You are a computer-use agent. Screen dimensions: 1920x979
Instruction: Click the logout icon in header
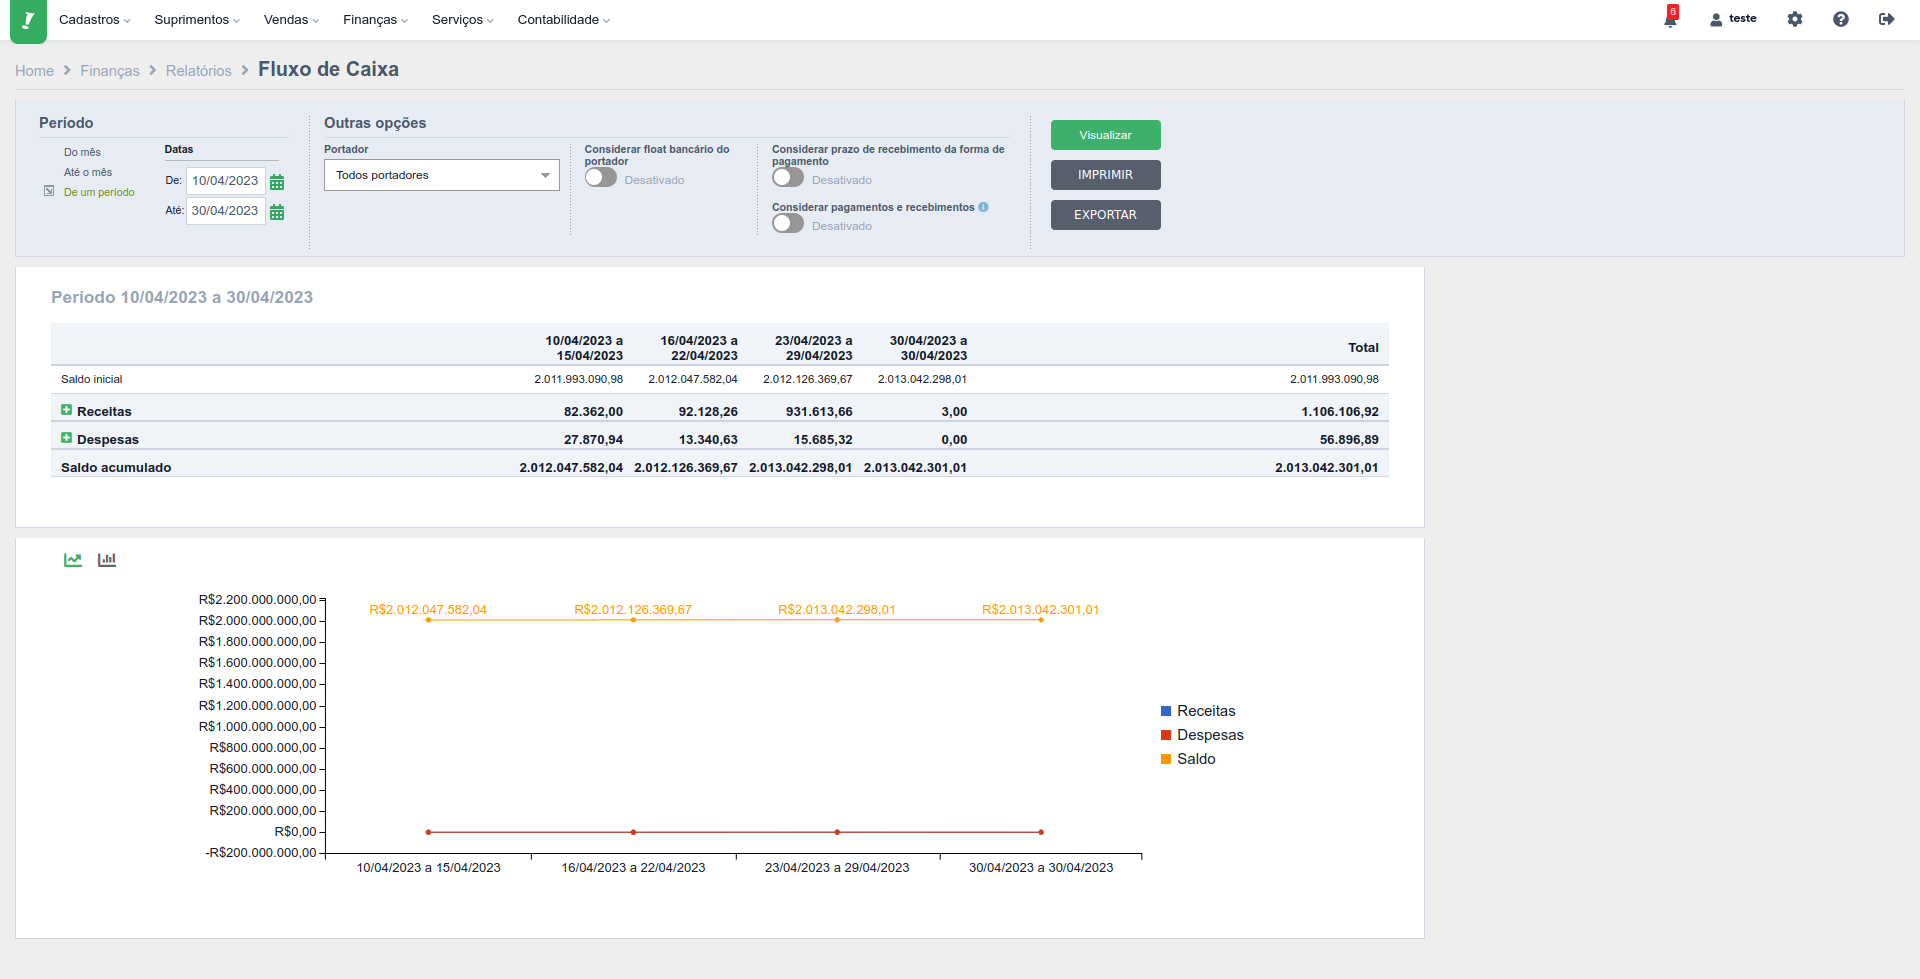click(1886, 19)
